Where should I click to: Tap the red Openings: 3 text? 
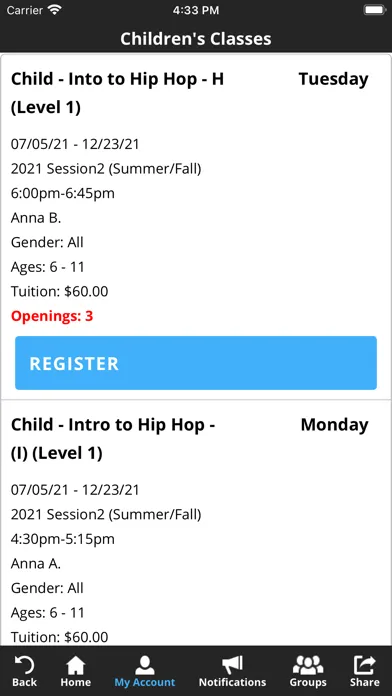(x=52, y=316)
